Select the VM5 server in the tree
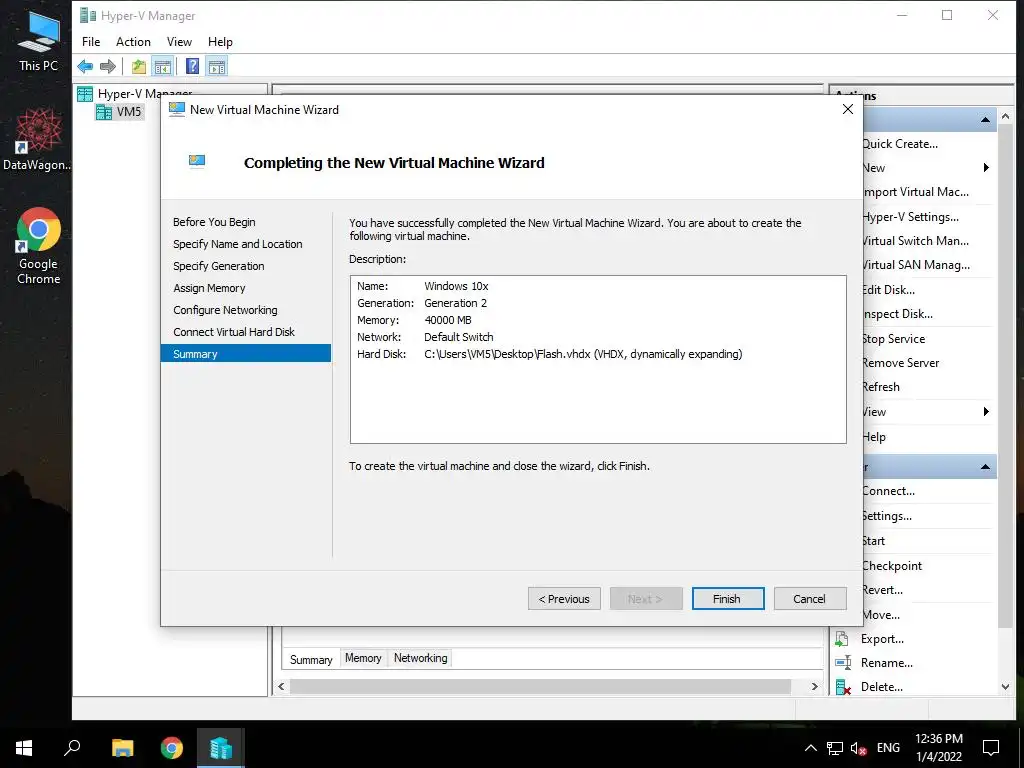 click(119, 112)
